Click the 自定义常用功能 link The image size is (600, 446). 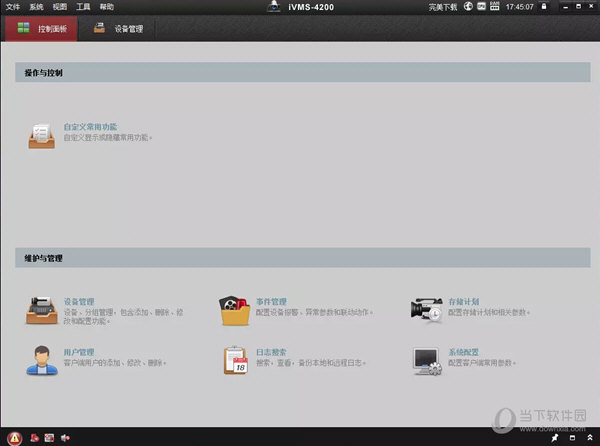90,127
